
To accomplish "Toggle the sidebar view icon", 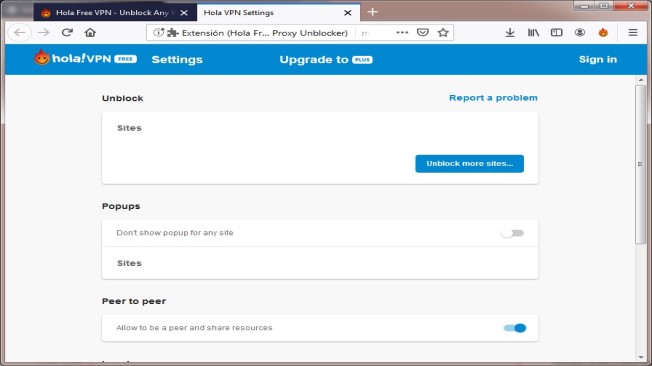I will (x=556, y=32).
